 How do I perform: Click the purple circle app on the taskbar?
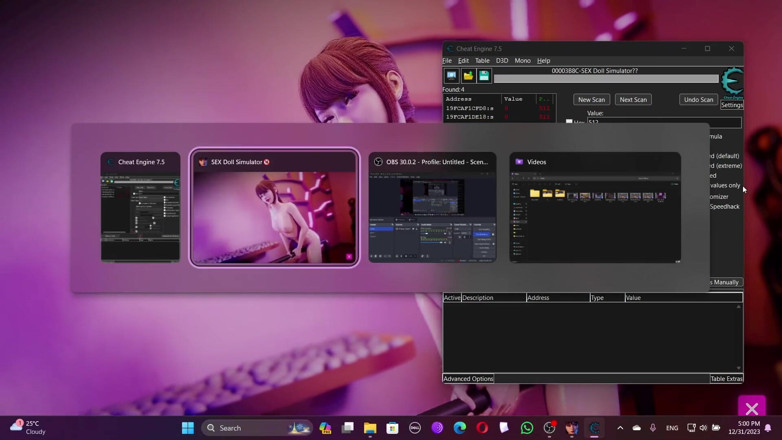437,428
